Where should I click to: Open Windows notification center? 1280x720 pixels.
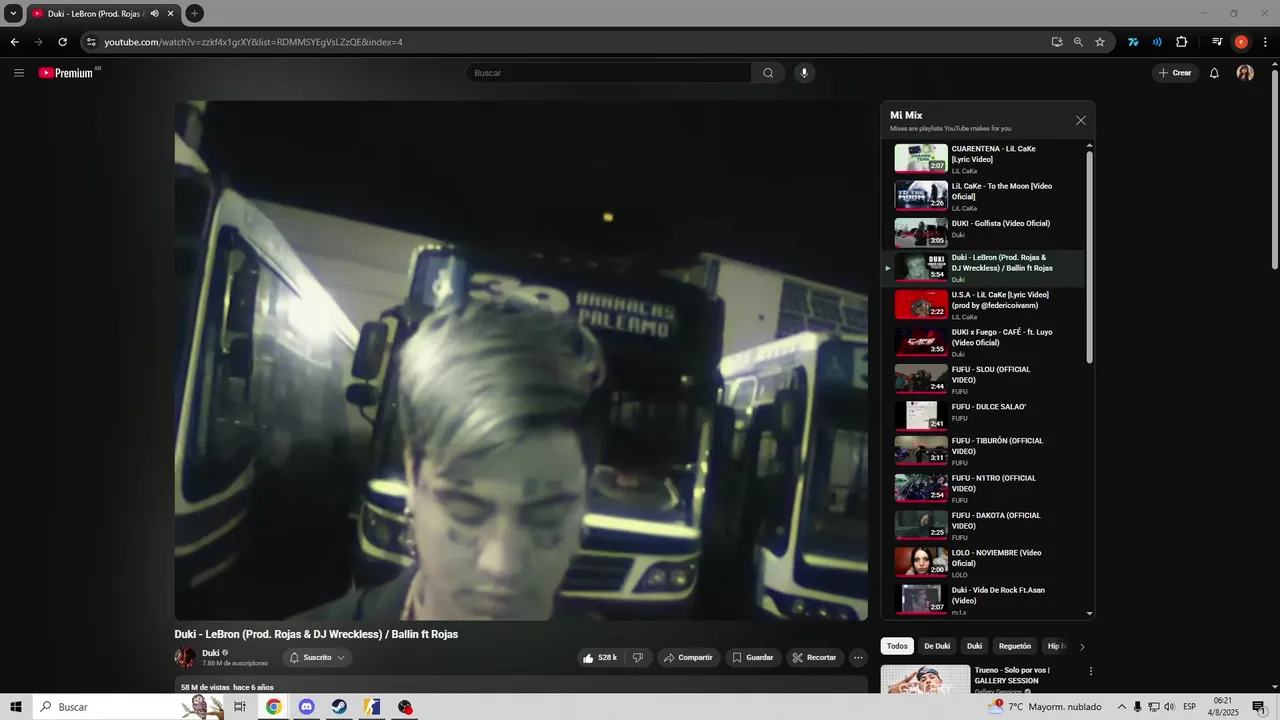pyautogui.click(x=1259, y=707)
